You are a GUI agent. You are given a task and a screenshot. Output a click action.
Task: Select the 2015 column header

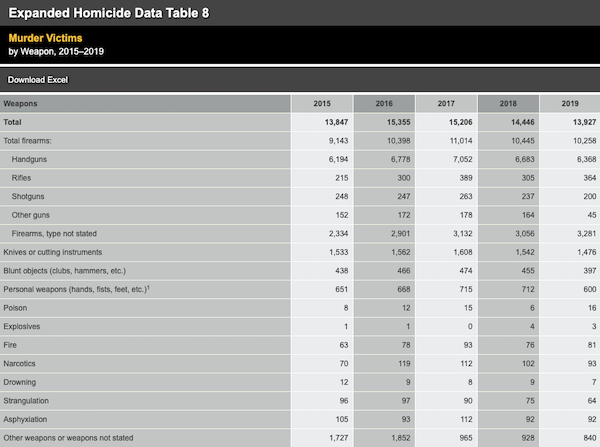pos(321,103)
